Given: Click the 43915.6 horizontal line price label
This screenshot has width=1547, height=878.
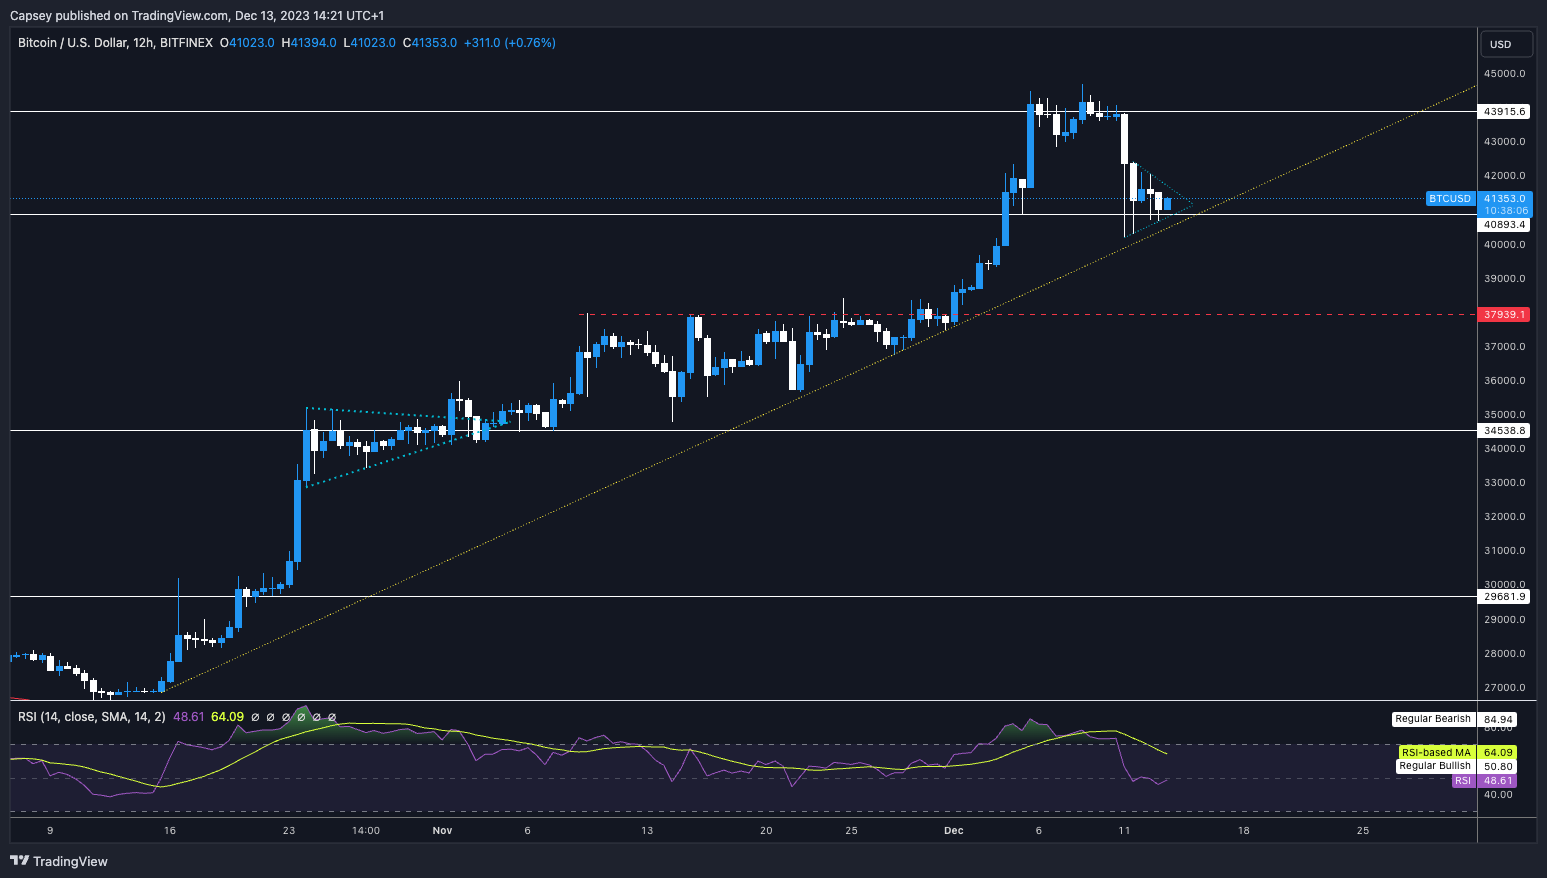Looking at the screenshot, I should (1505, 112).
